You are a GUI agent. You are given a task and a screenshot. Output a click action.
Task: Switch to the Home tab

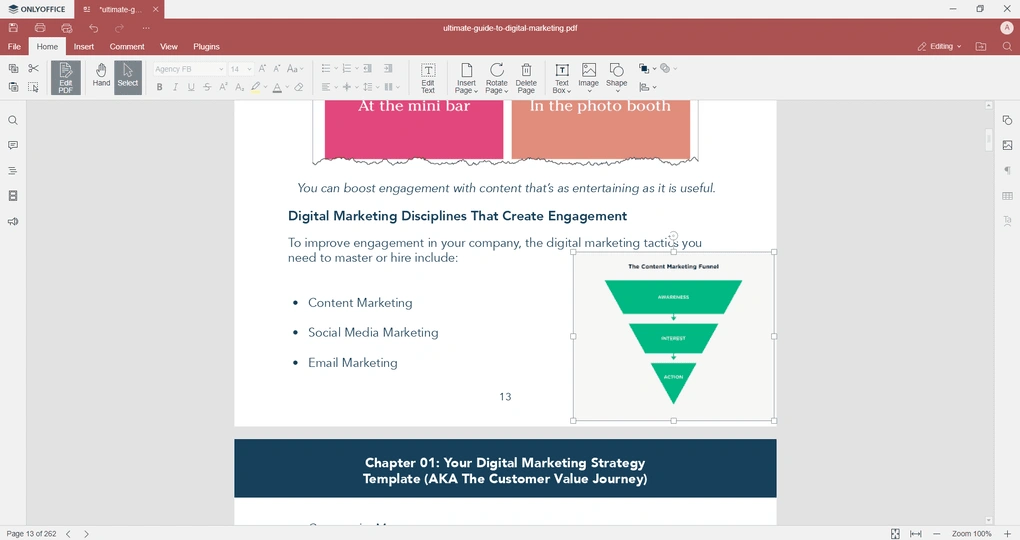[47, 47]
